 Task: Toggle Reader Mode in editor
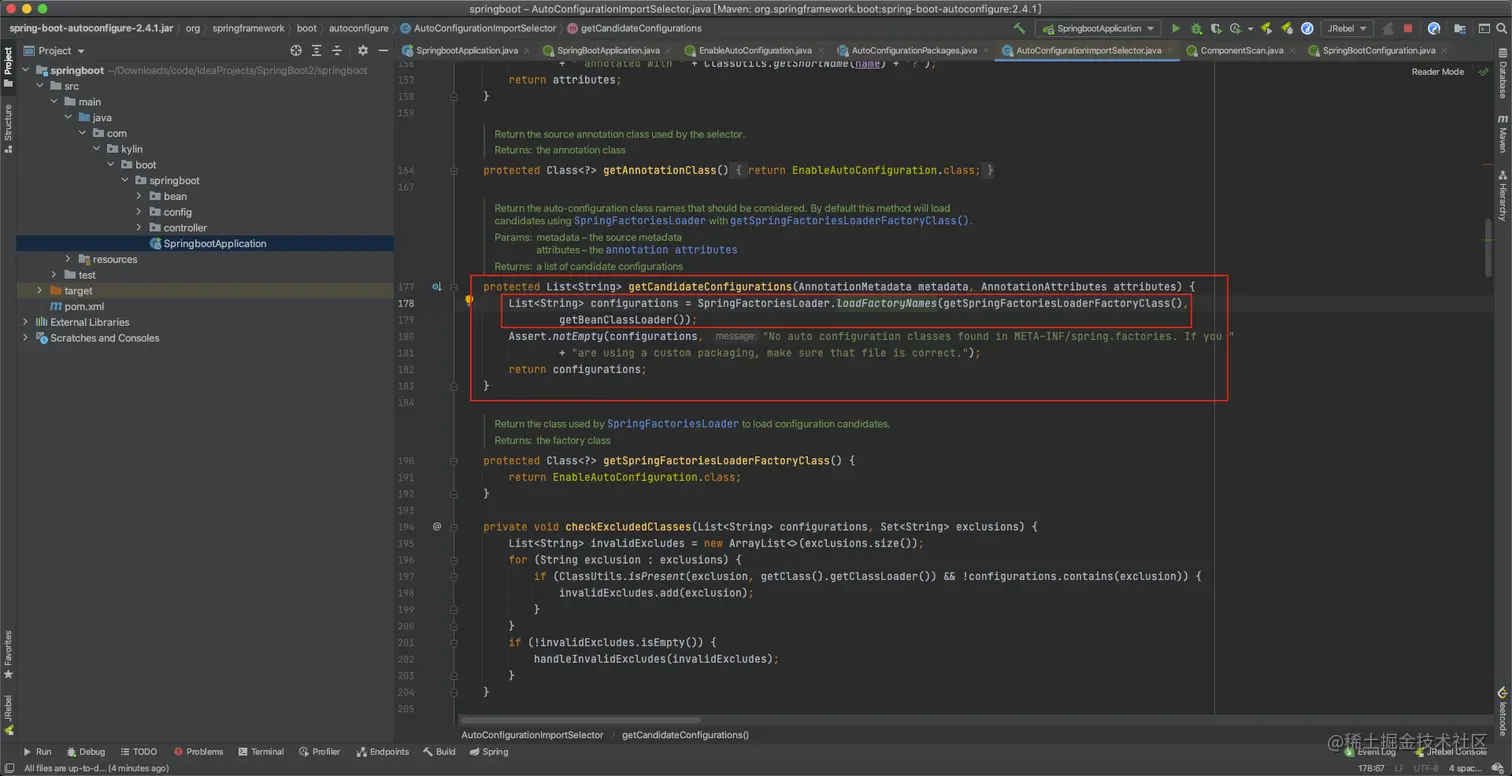tap(1437, 72)
